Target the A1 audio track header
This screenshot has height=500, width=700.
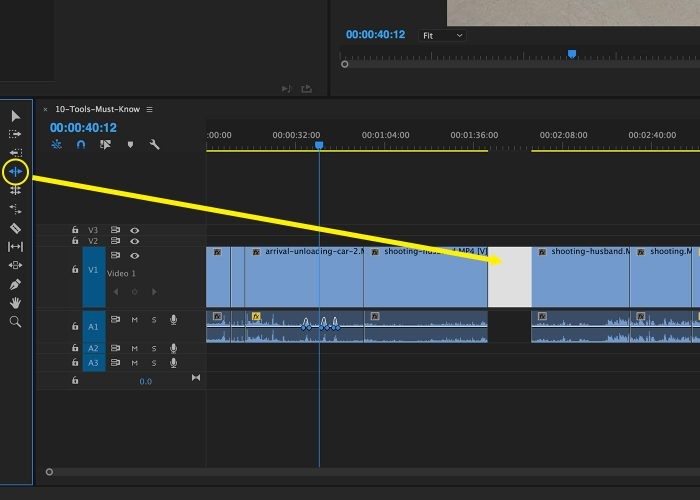point(93,326)
